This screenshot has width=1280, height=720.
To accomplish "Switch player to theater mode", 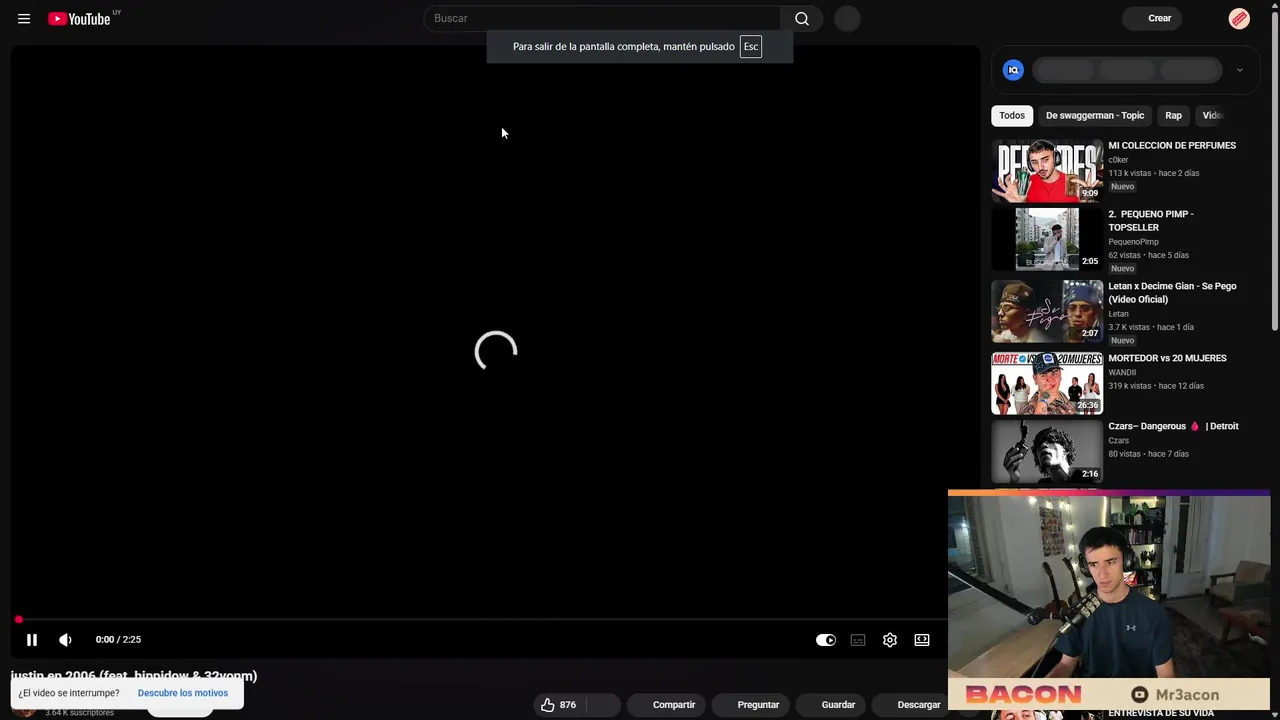I will click(x=922, y=640).
